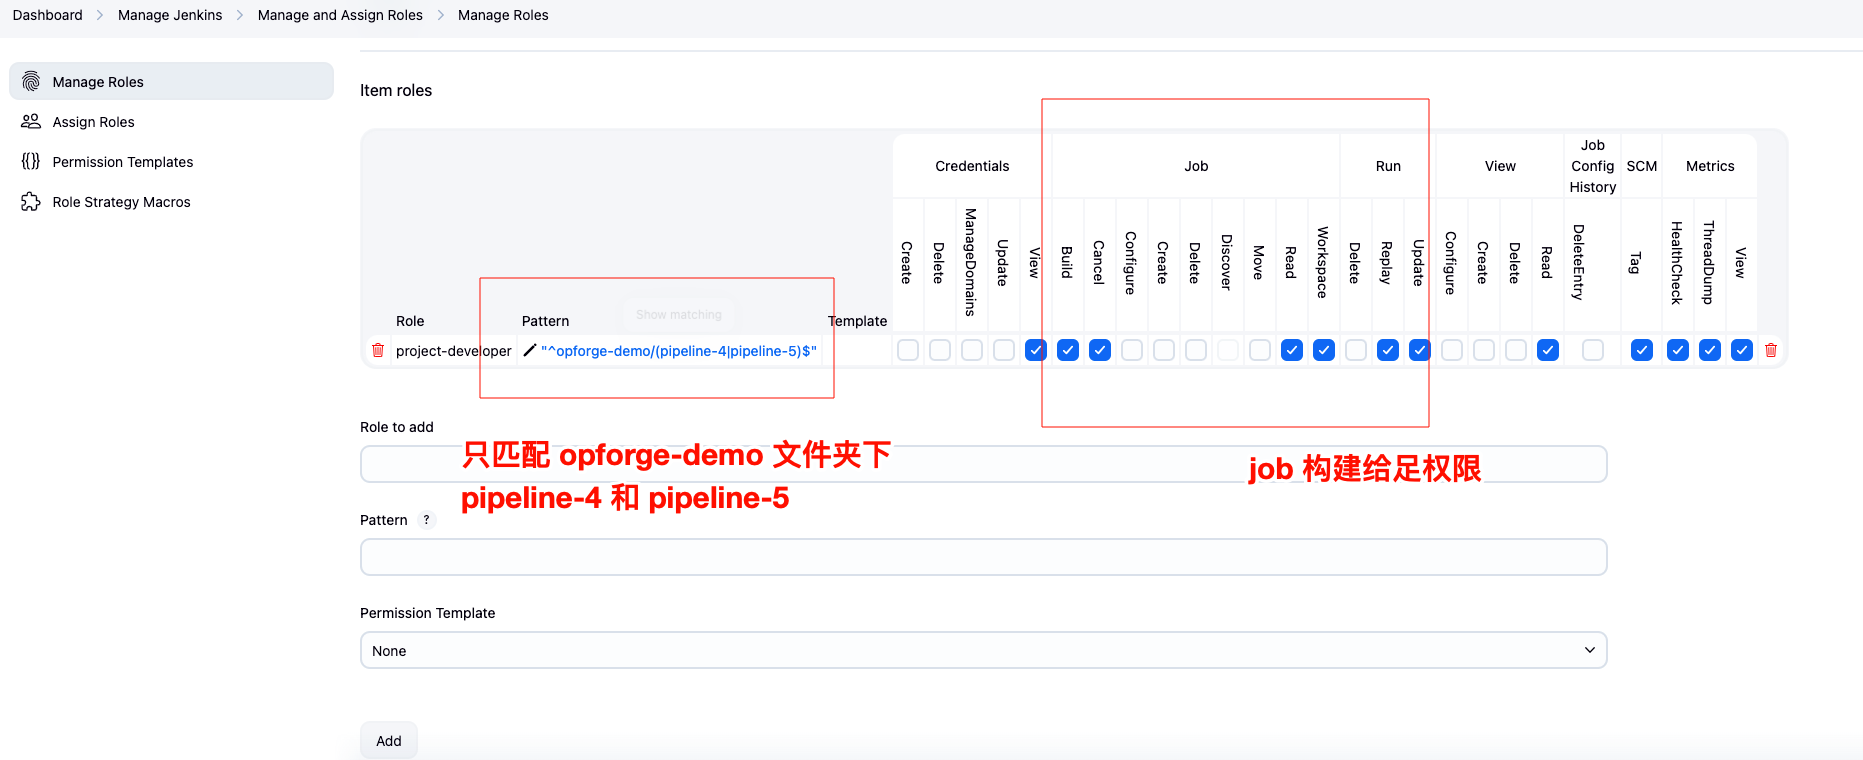Check the Credentials Create permission box
Screen dimensions: 1863x760
(x=908, y=351)
